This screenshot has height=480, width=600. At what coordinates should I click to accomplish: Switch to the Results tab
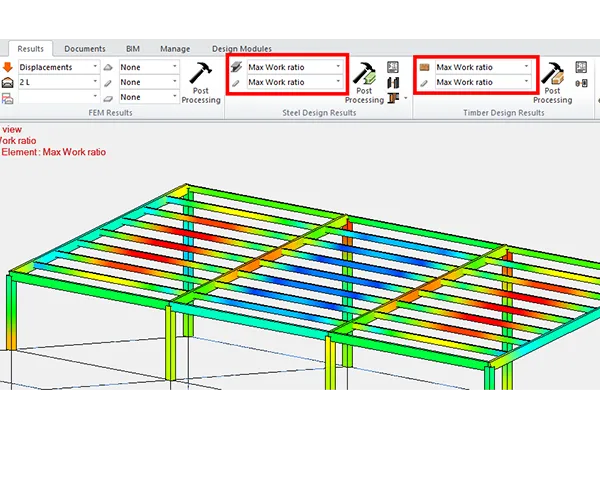click(x=31, y=49)
